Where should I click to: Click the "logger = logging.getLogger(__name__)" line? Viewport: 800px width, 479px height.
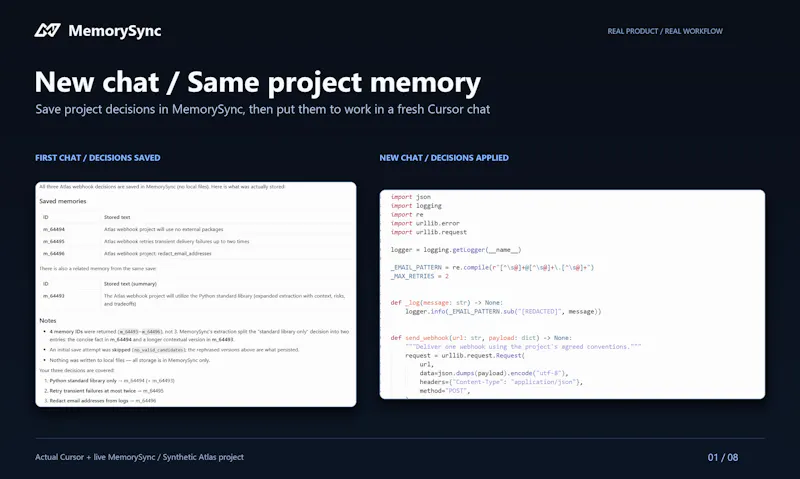(x=456, y=249)
